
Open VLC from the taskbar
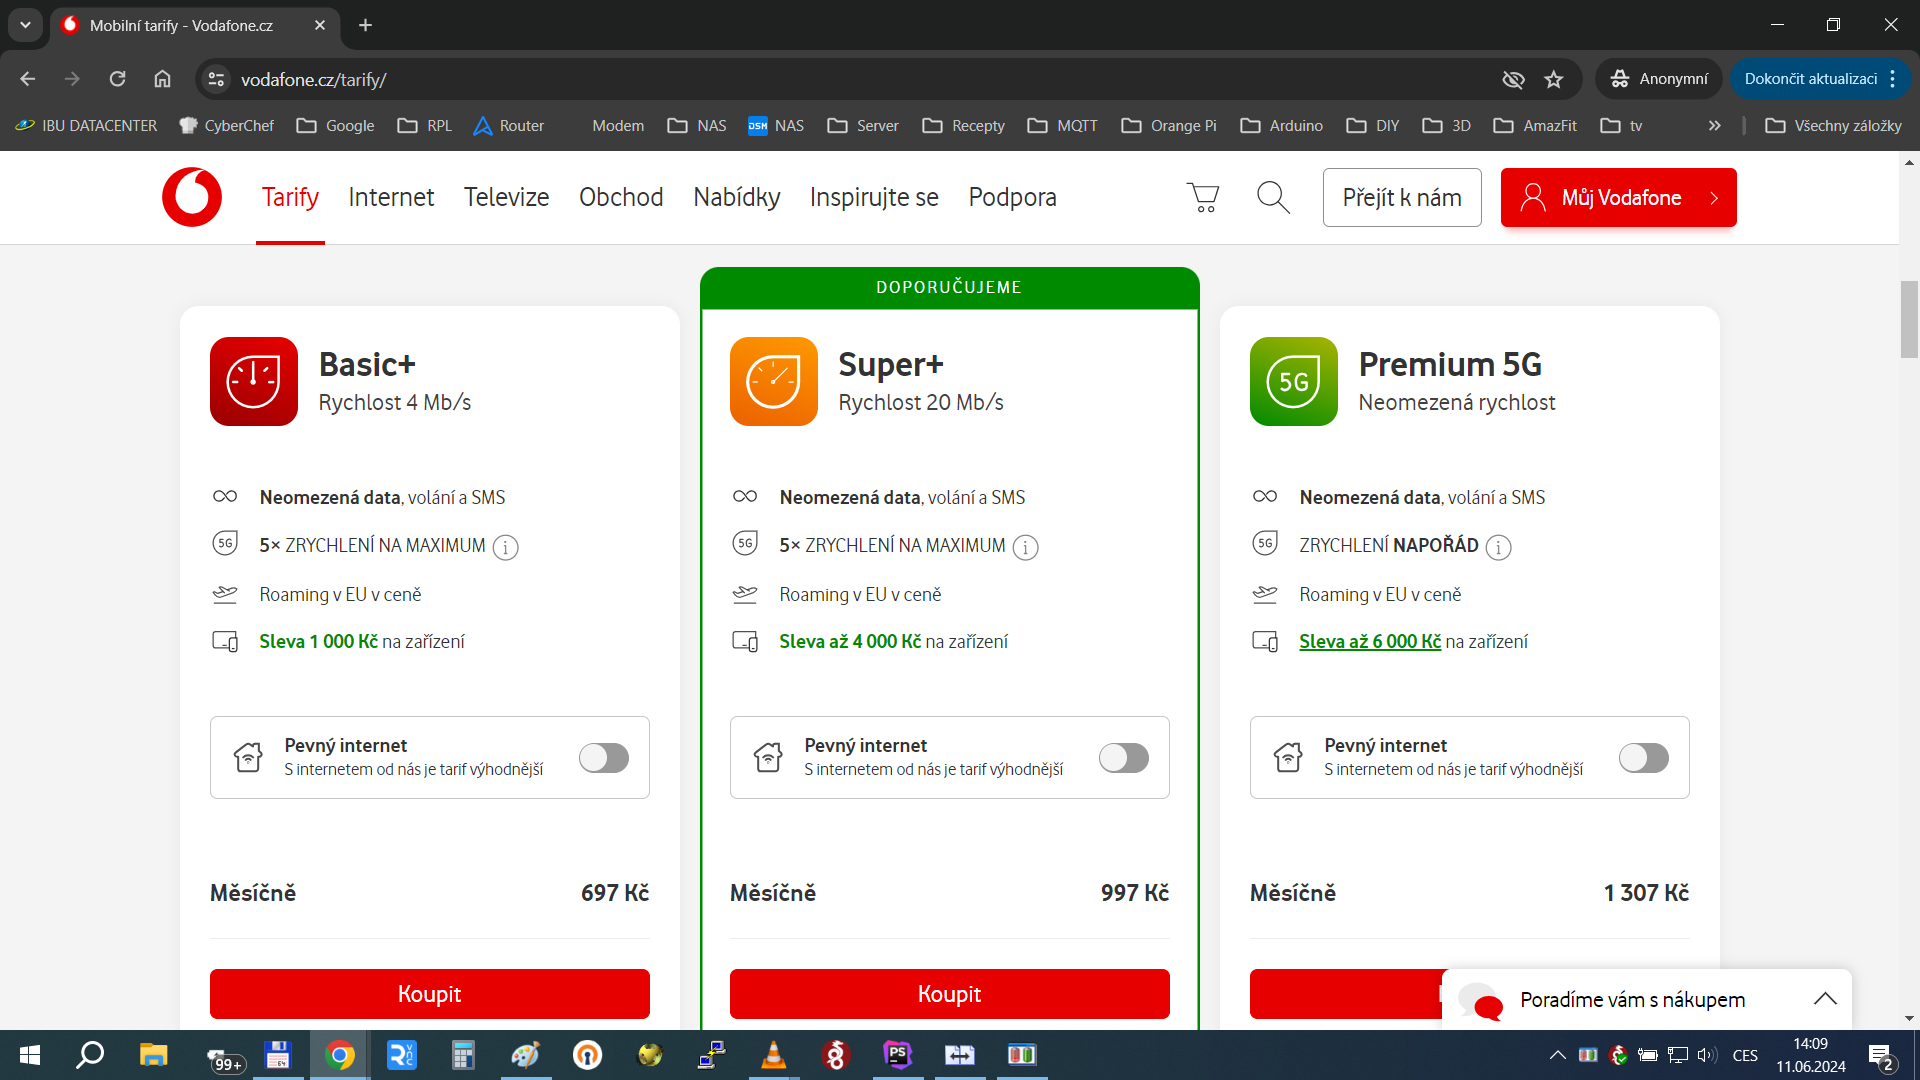point(773,1055)
